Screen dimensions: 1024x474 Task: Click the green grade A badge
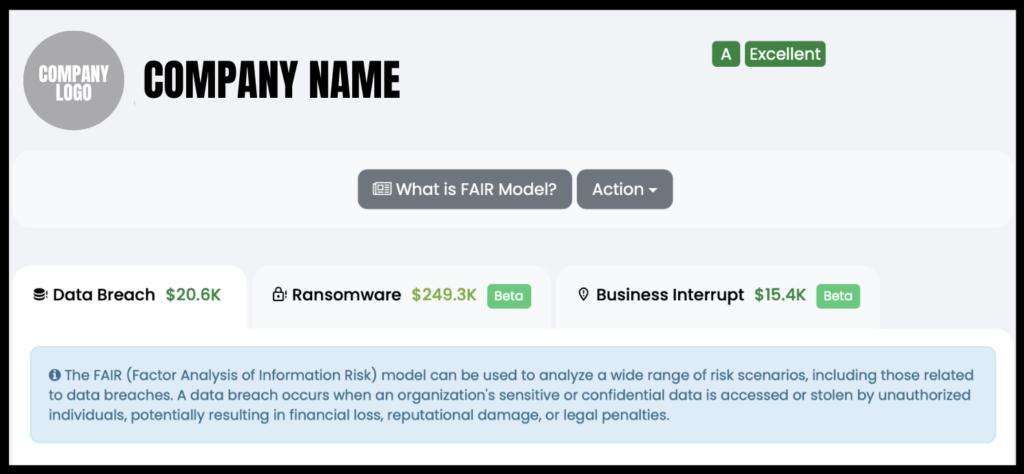click(x=725, y=54)
